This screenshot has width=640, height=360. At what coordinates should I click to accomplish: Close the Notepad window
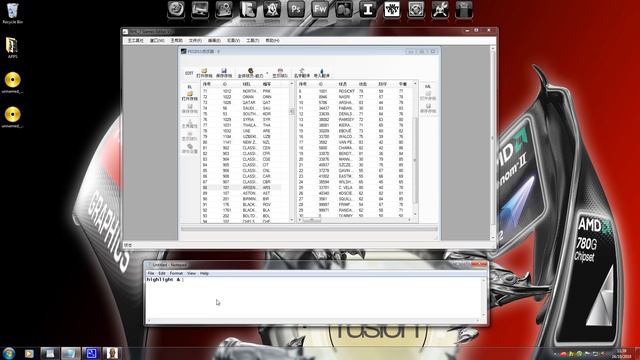[479, 264]
